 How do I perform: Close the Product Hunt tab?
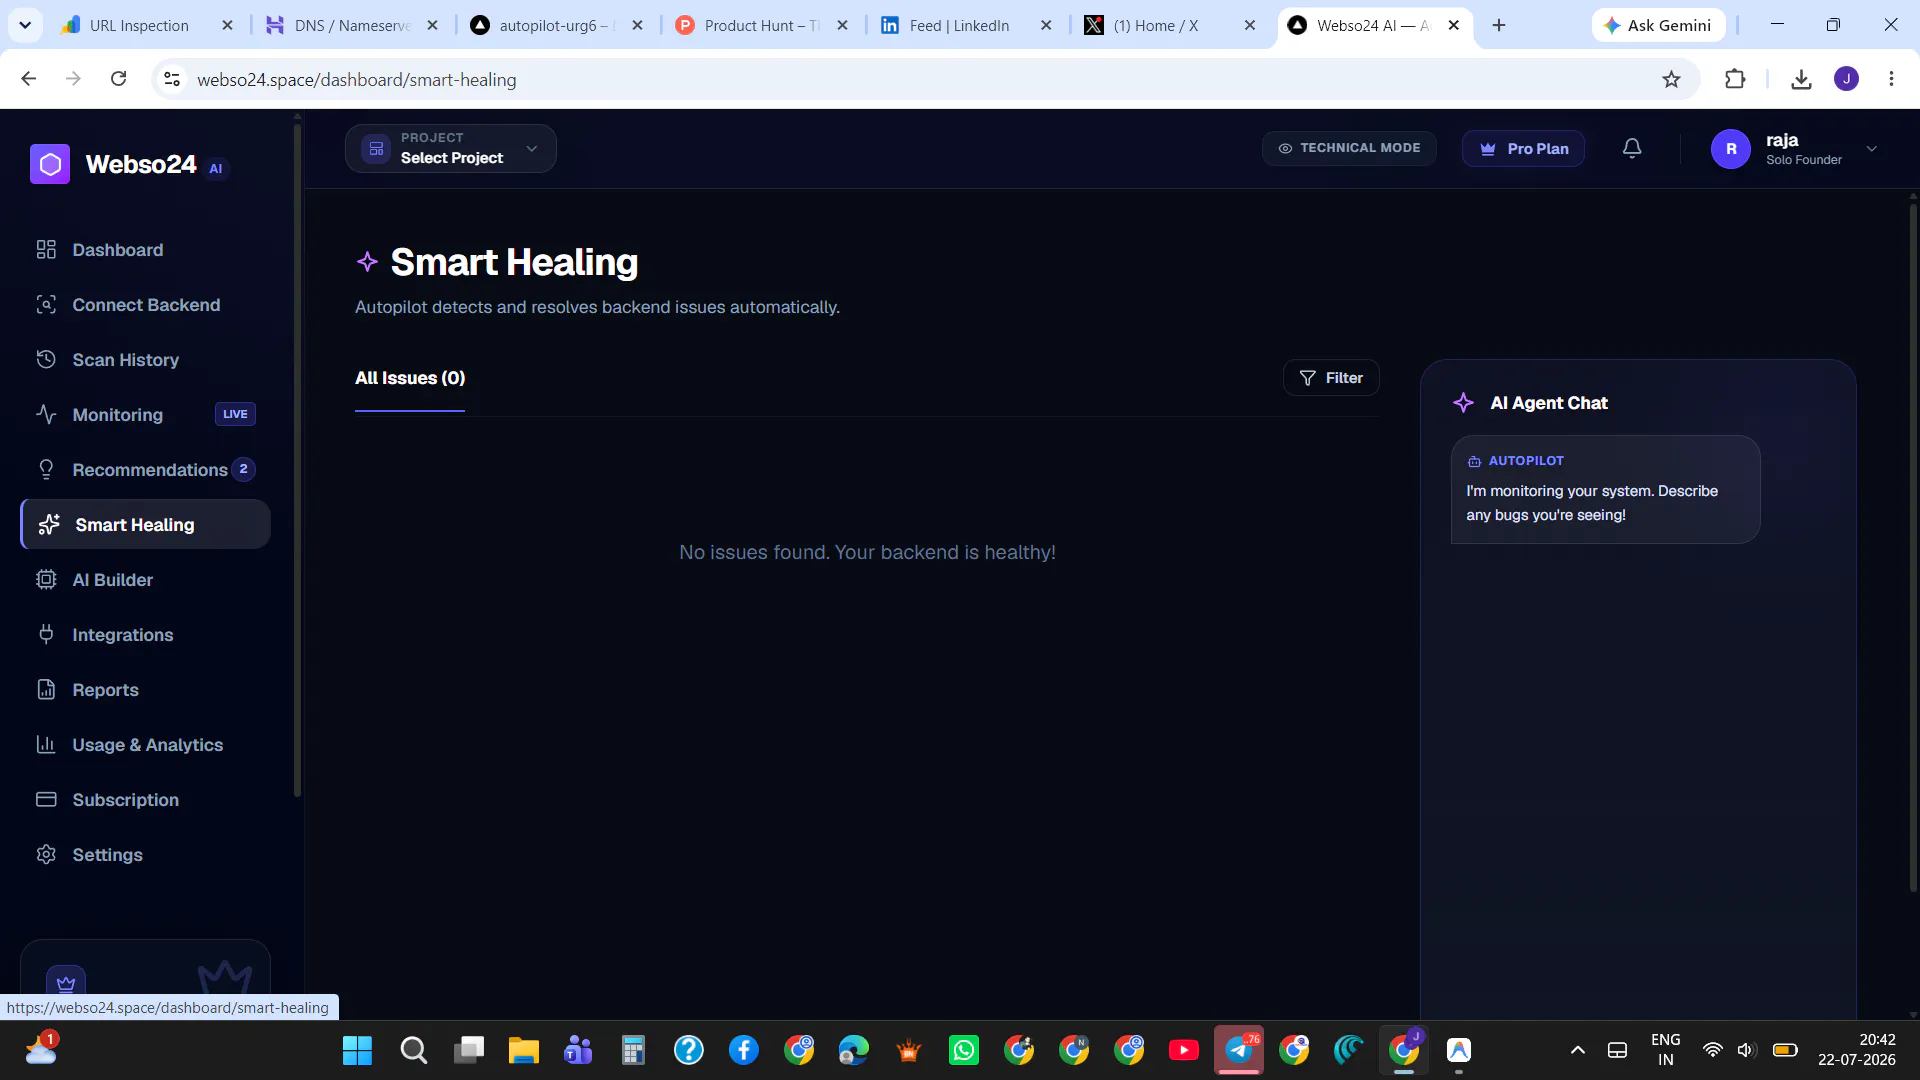click(842, 25)
